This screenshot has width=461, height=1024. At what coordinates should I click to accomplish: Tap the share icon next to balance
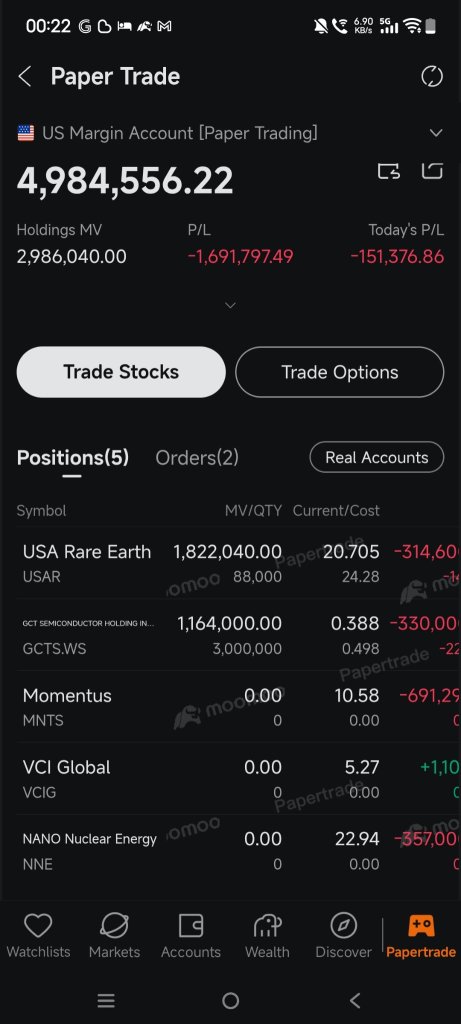click(432, 171)
